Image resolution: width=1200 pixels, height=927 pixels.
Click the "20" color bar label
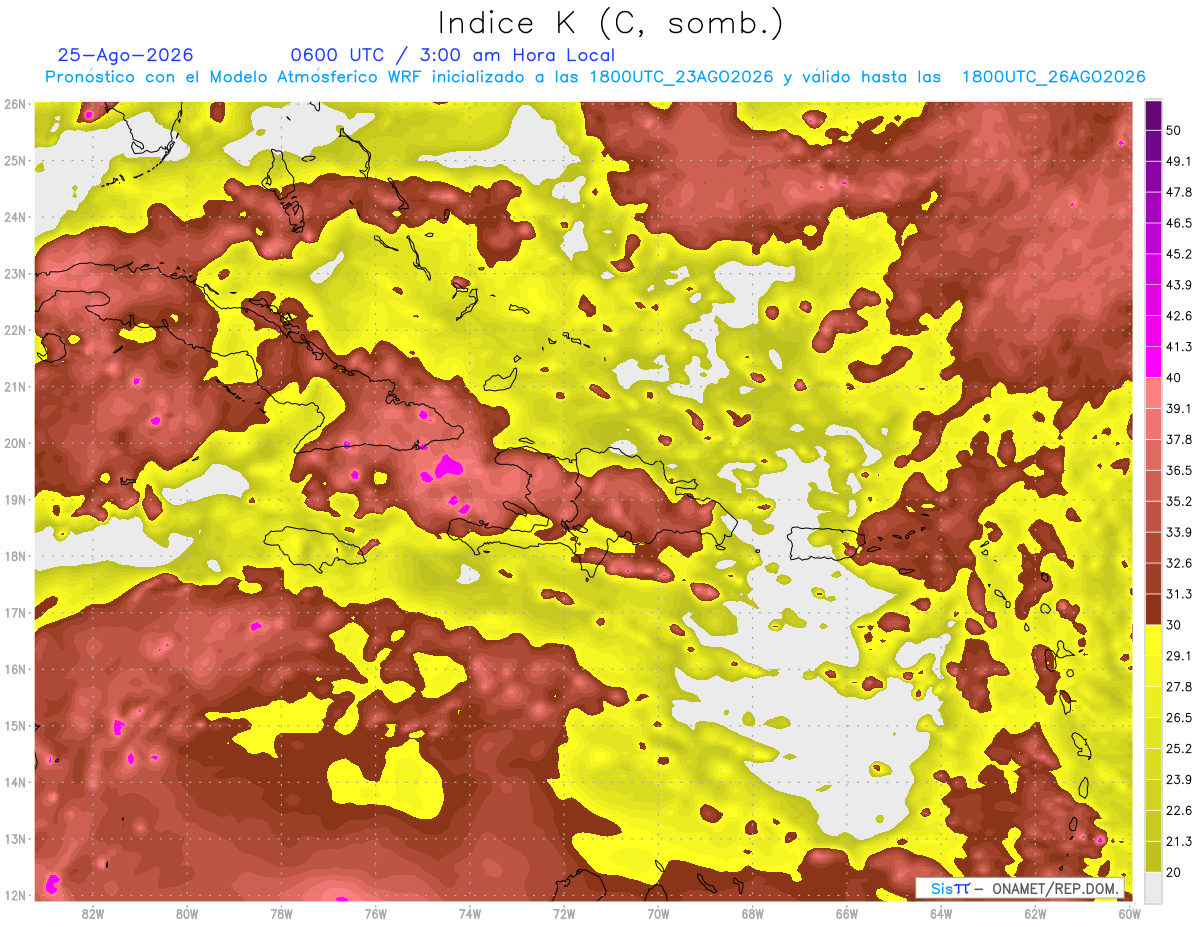(x=1175, y=871)
